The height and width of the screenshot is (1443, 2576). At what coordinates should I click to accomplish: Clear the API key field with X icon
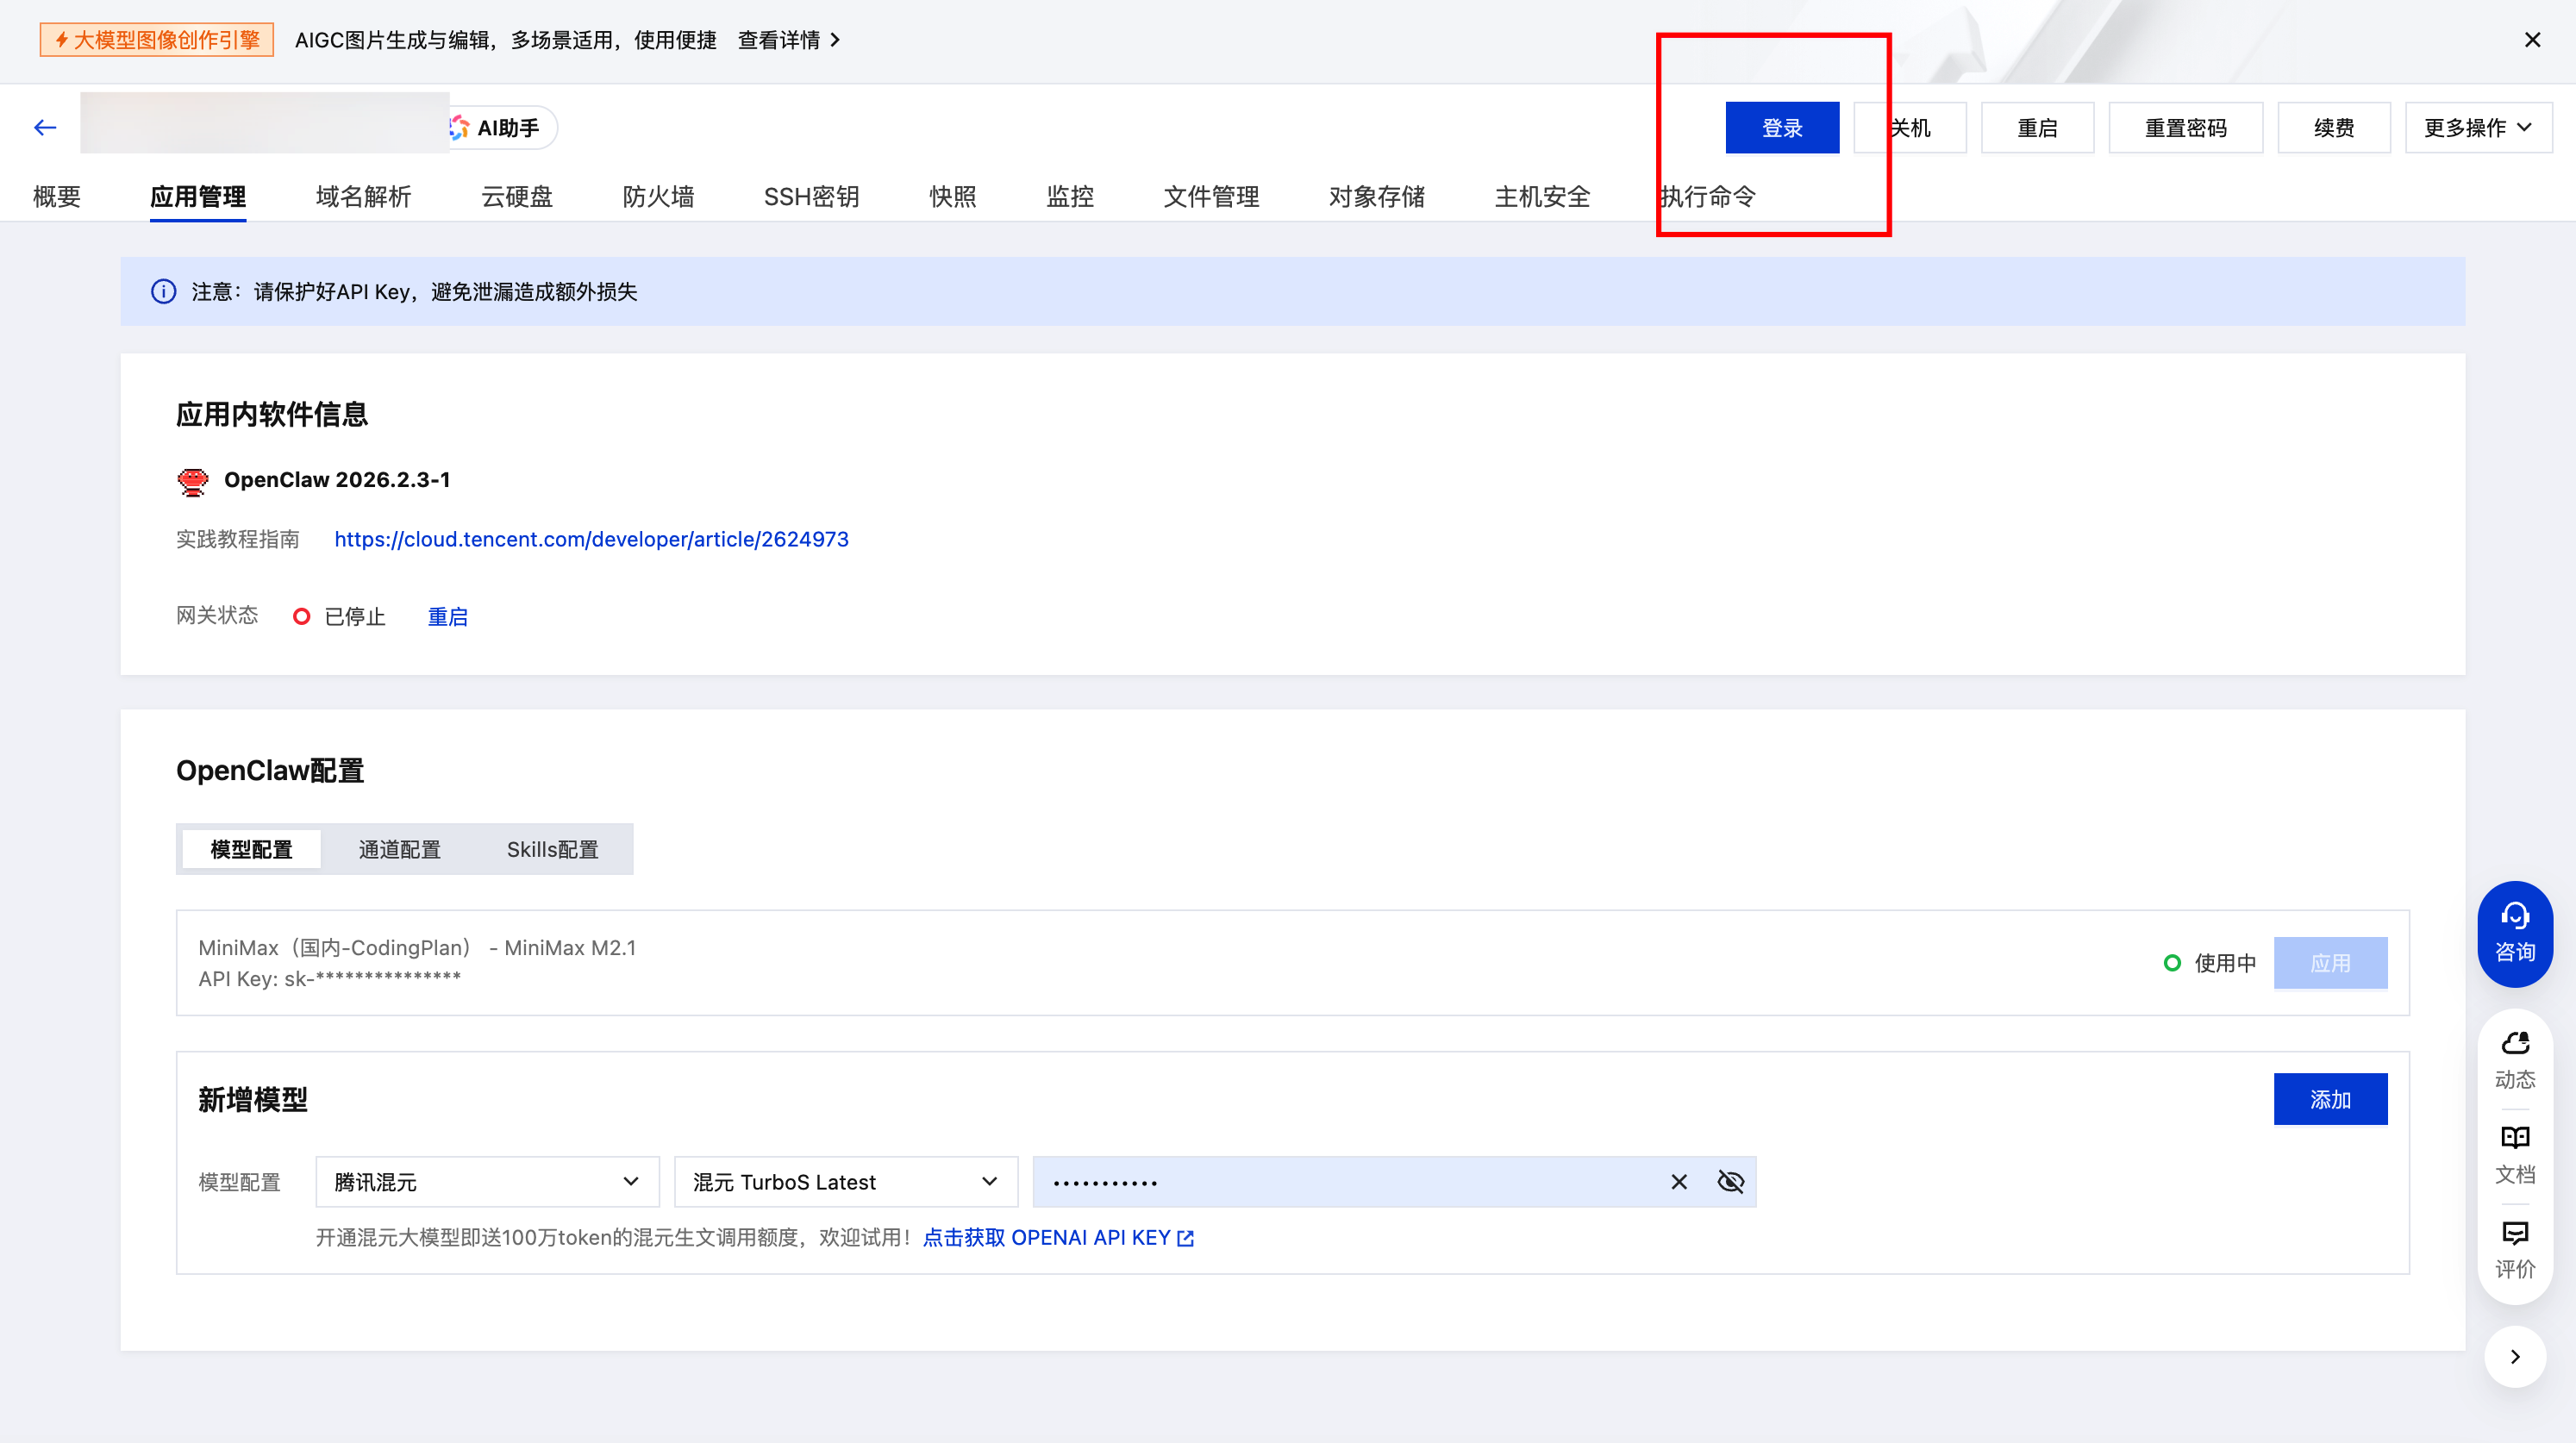coord(1679,1182)
